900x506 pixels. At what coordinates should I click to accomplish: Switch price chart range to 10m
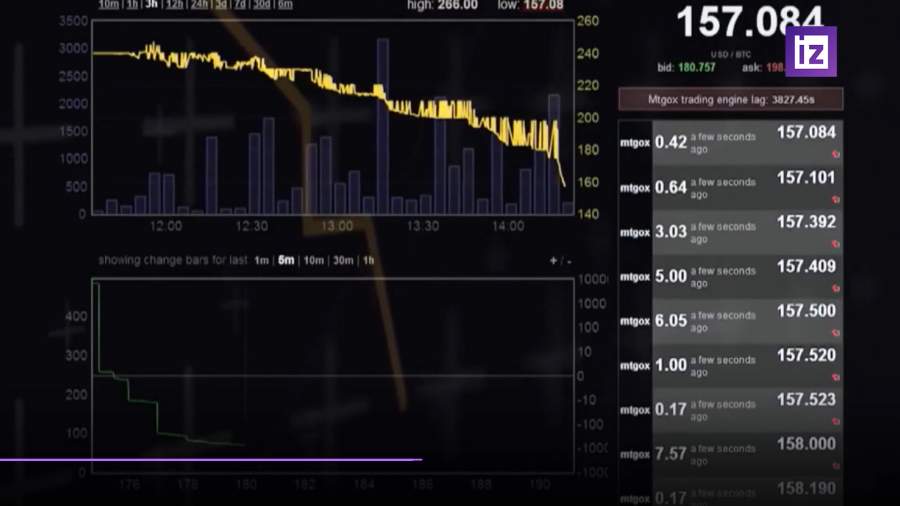[107, 5]
